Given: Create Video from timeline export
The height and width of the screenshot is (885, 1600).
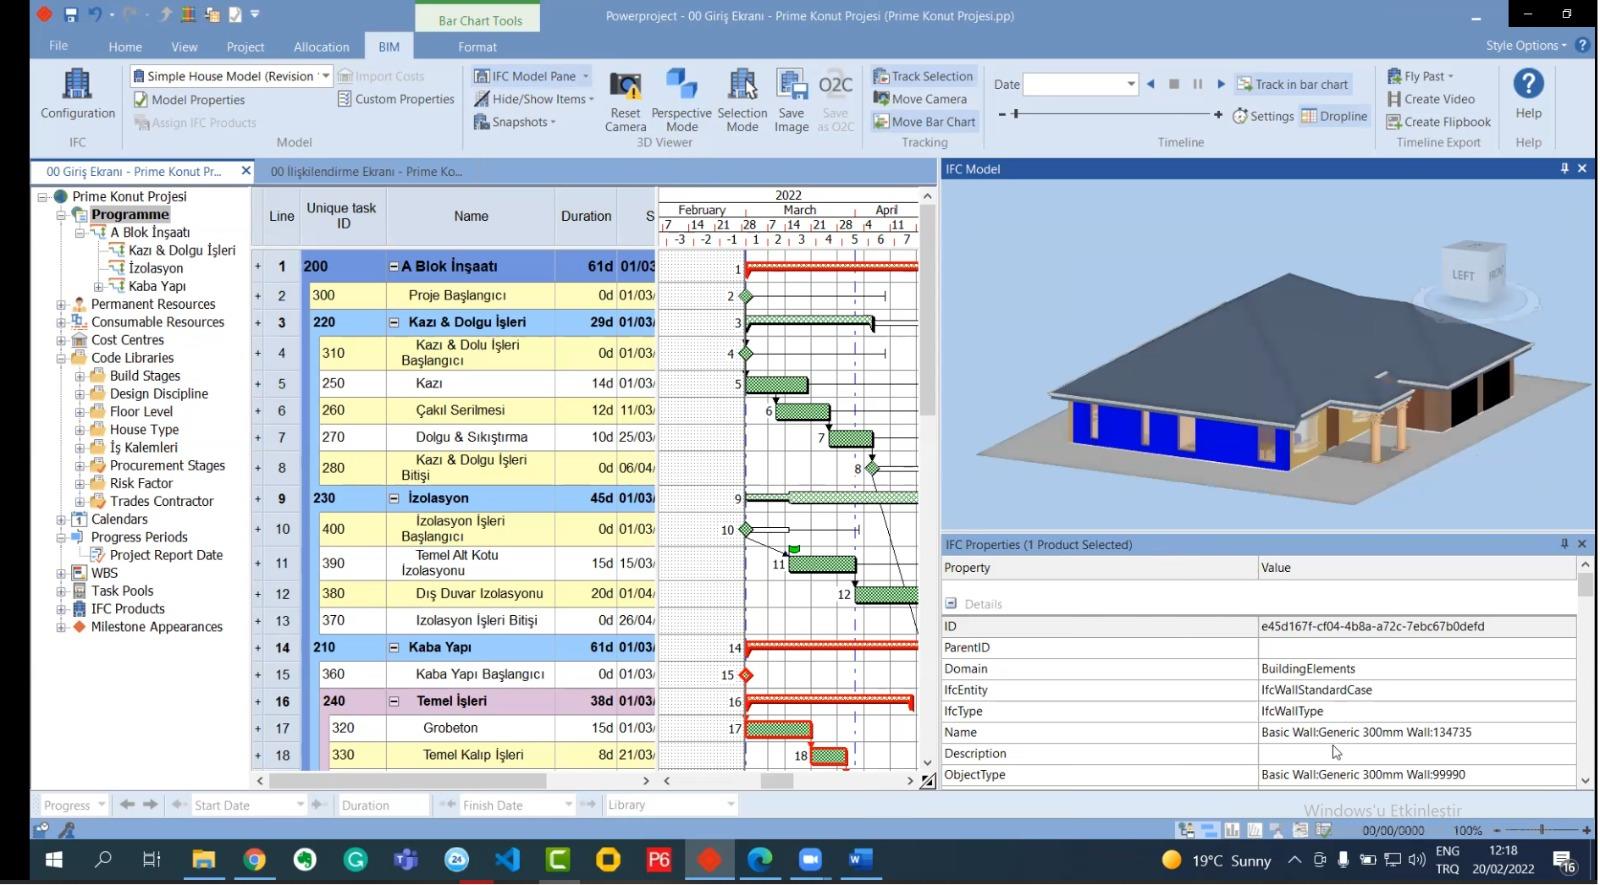Looking at the screenshot, I should point(1430,99).
